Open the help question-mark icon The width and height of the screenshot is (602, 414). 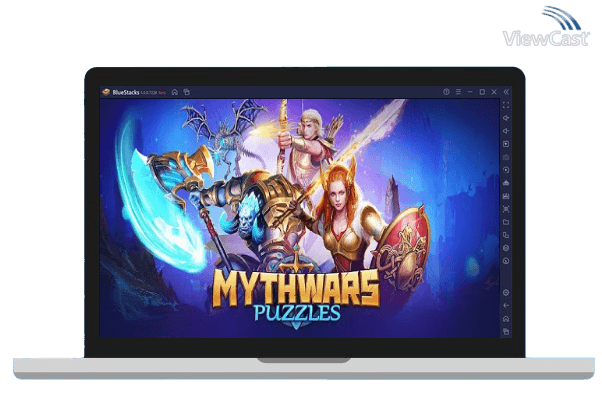click(x=446, y=92)
